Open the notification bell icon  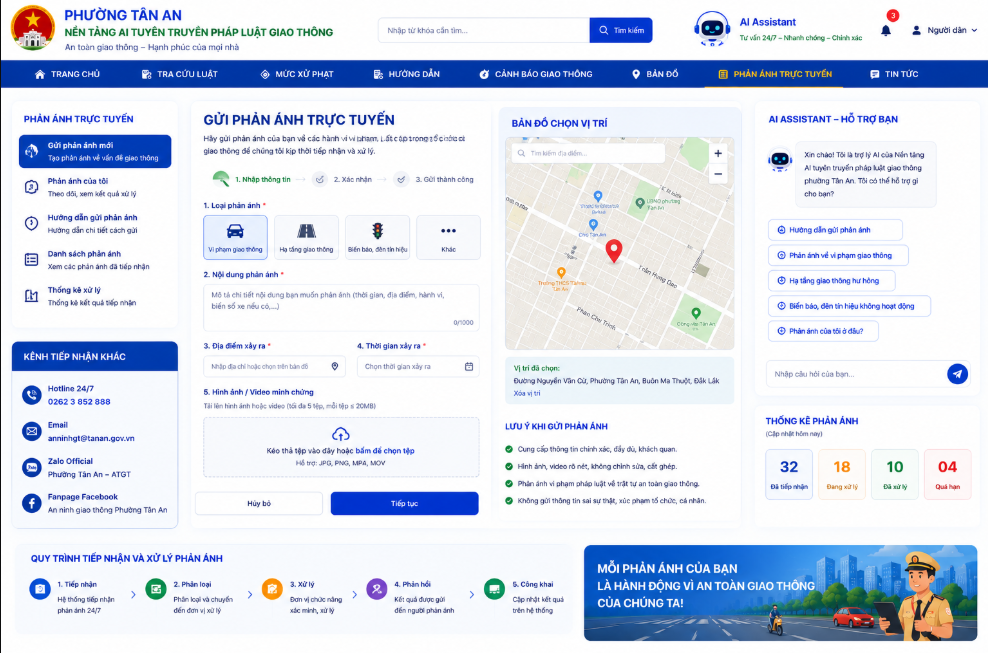click(x=885, y=30)
